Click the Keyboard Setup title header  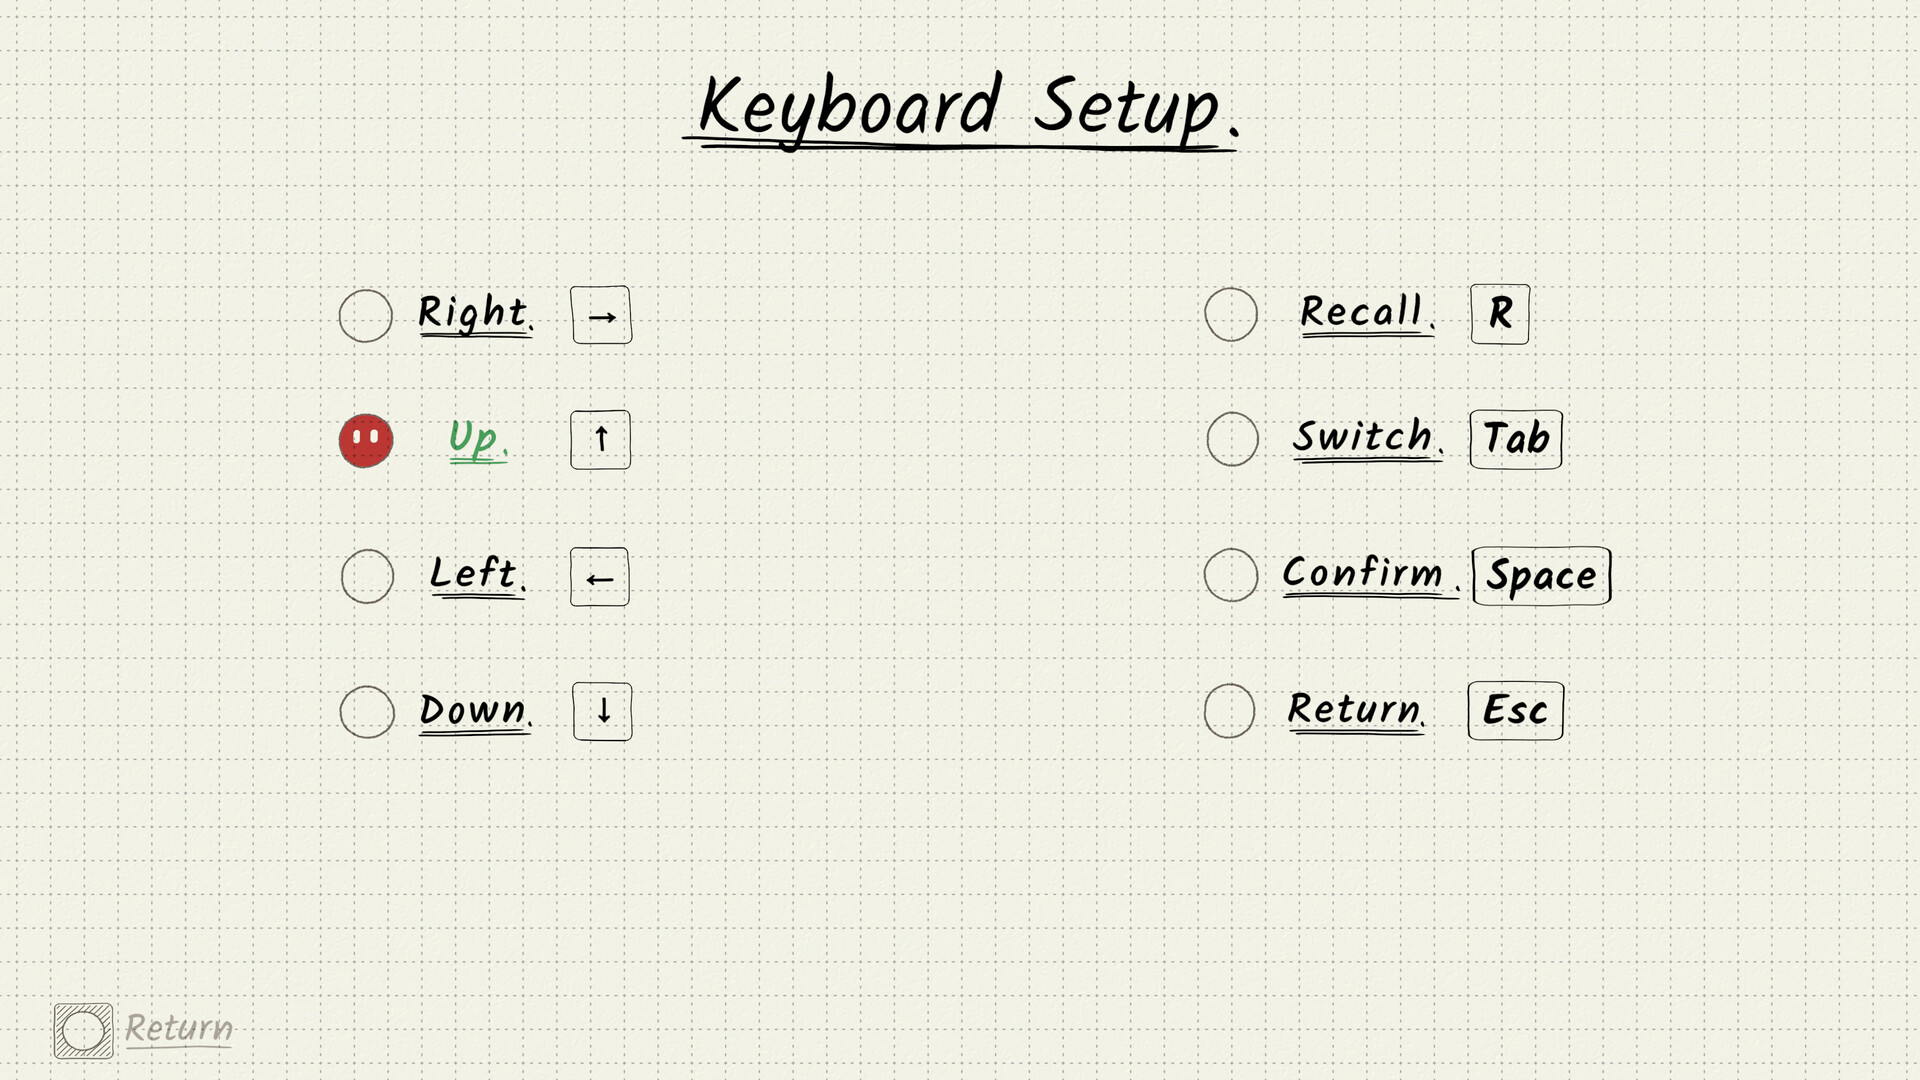click(960, 108)
